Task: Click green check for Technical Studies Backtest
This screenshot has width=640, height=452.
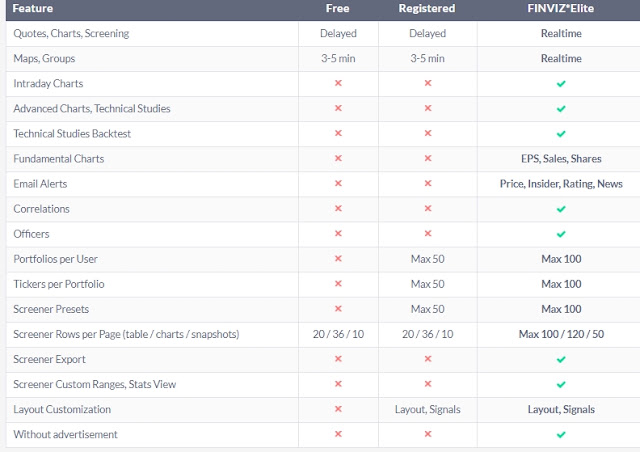Action: tap(561, 134)
